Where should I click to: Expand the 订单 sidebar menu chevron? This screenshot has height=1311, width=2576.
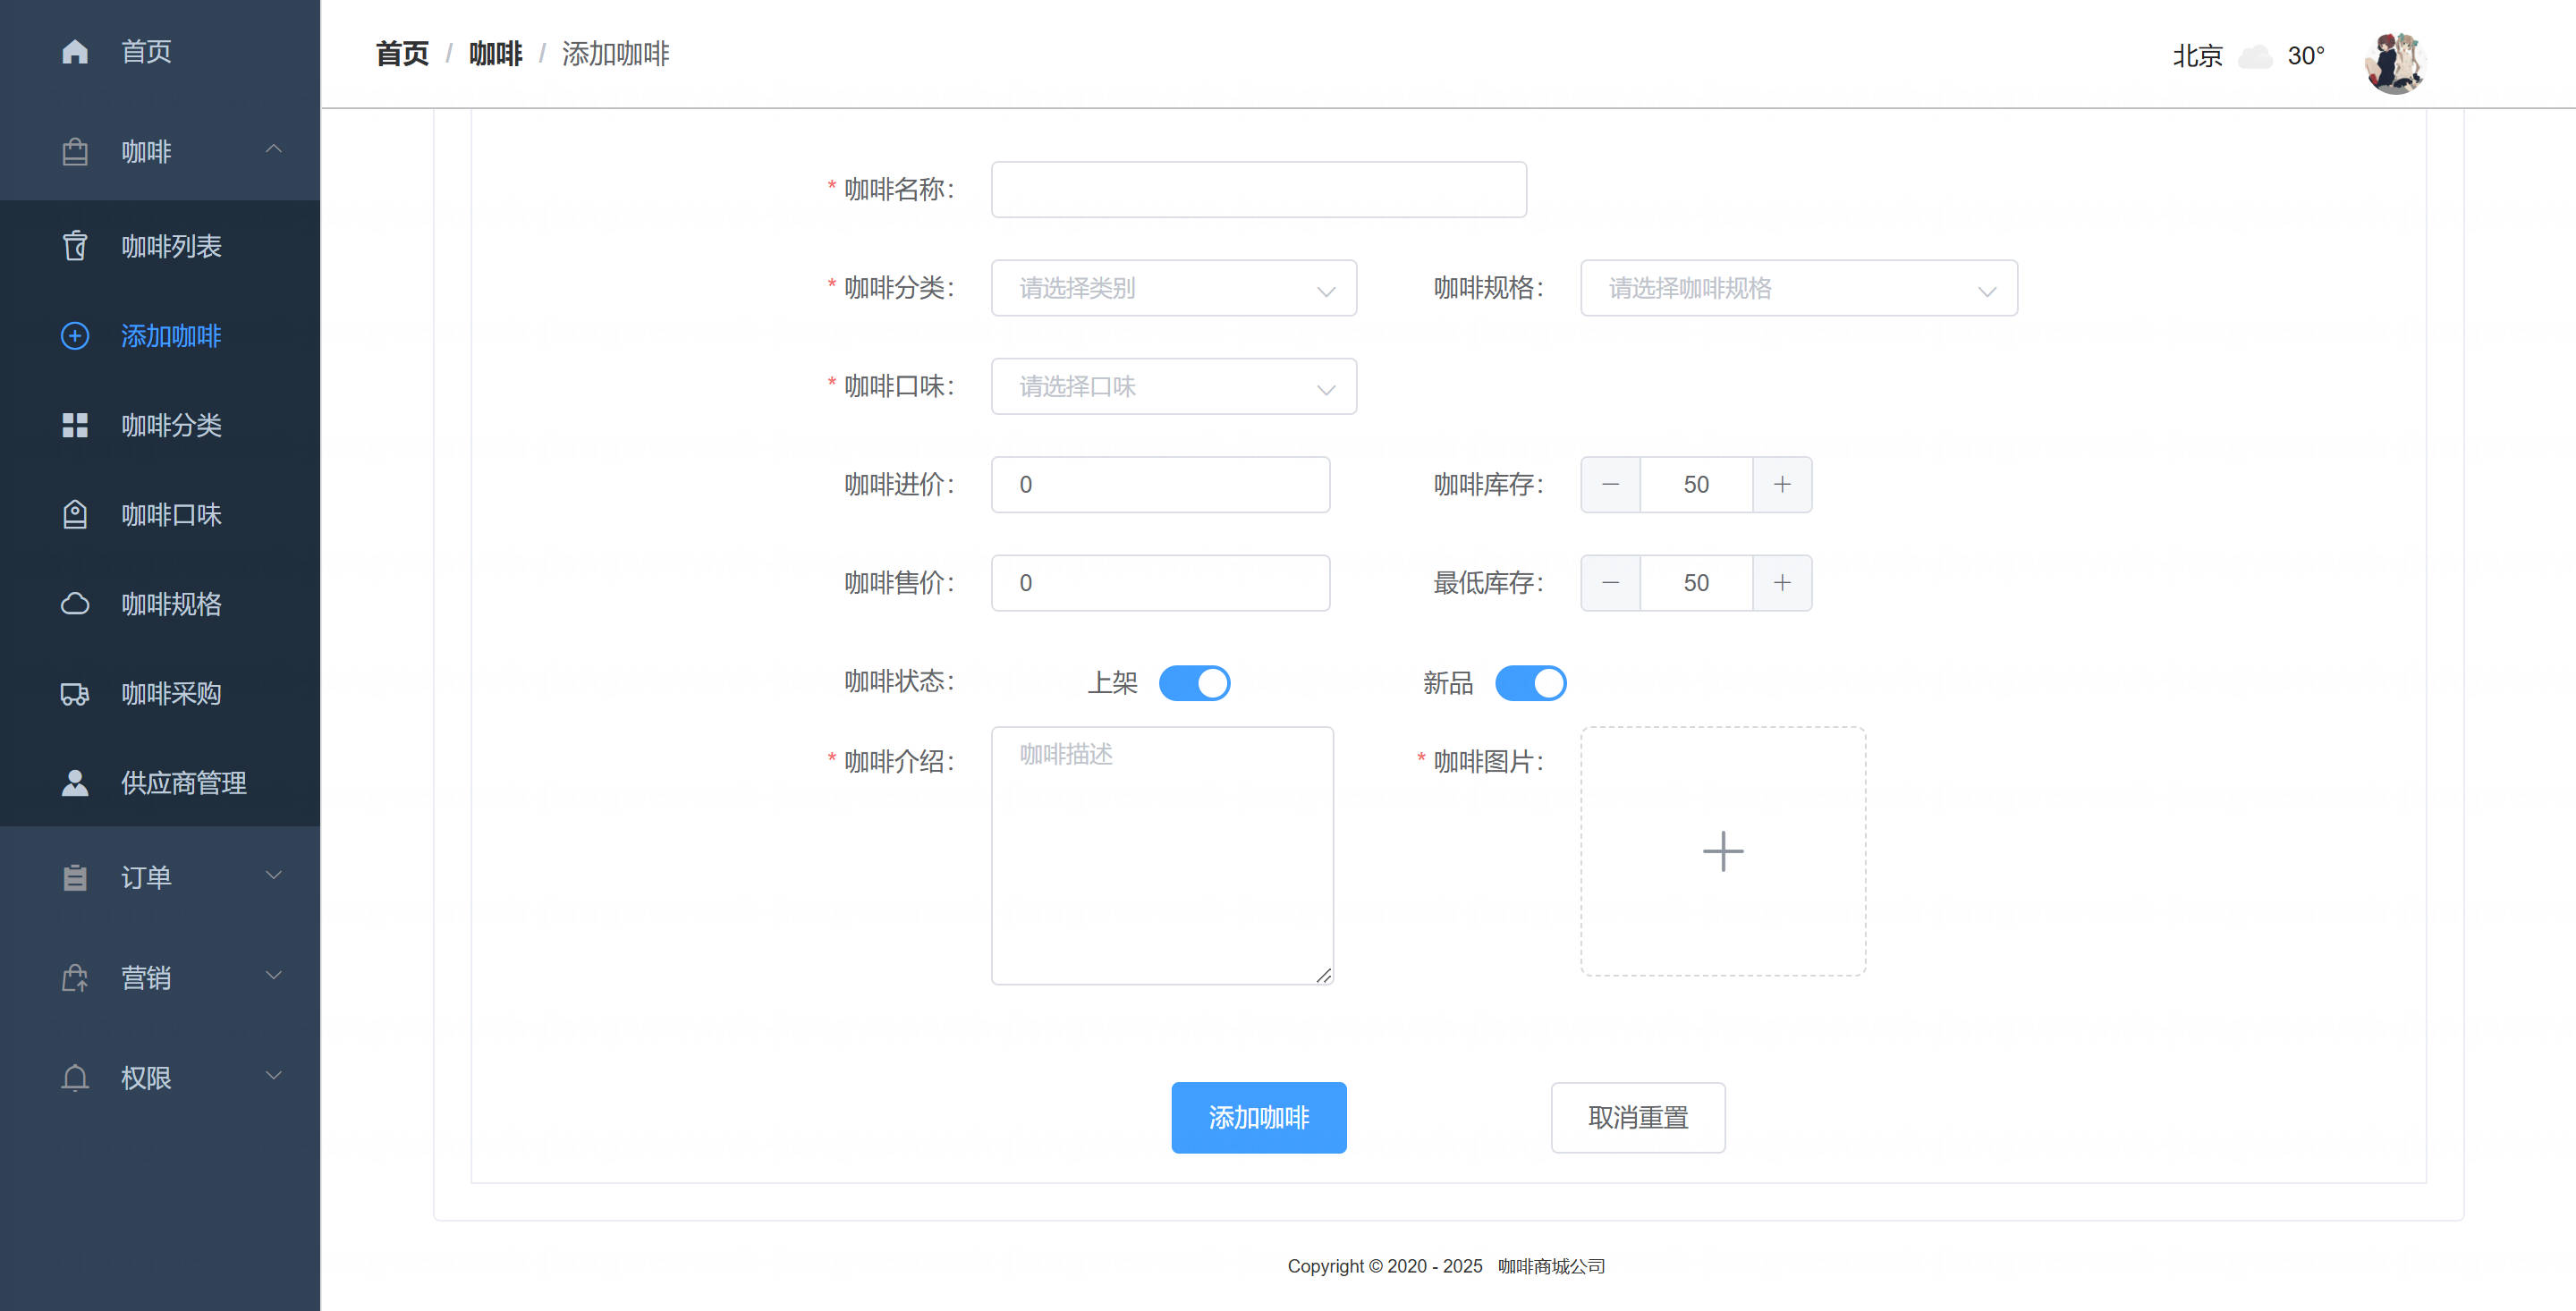pos(273,875)
